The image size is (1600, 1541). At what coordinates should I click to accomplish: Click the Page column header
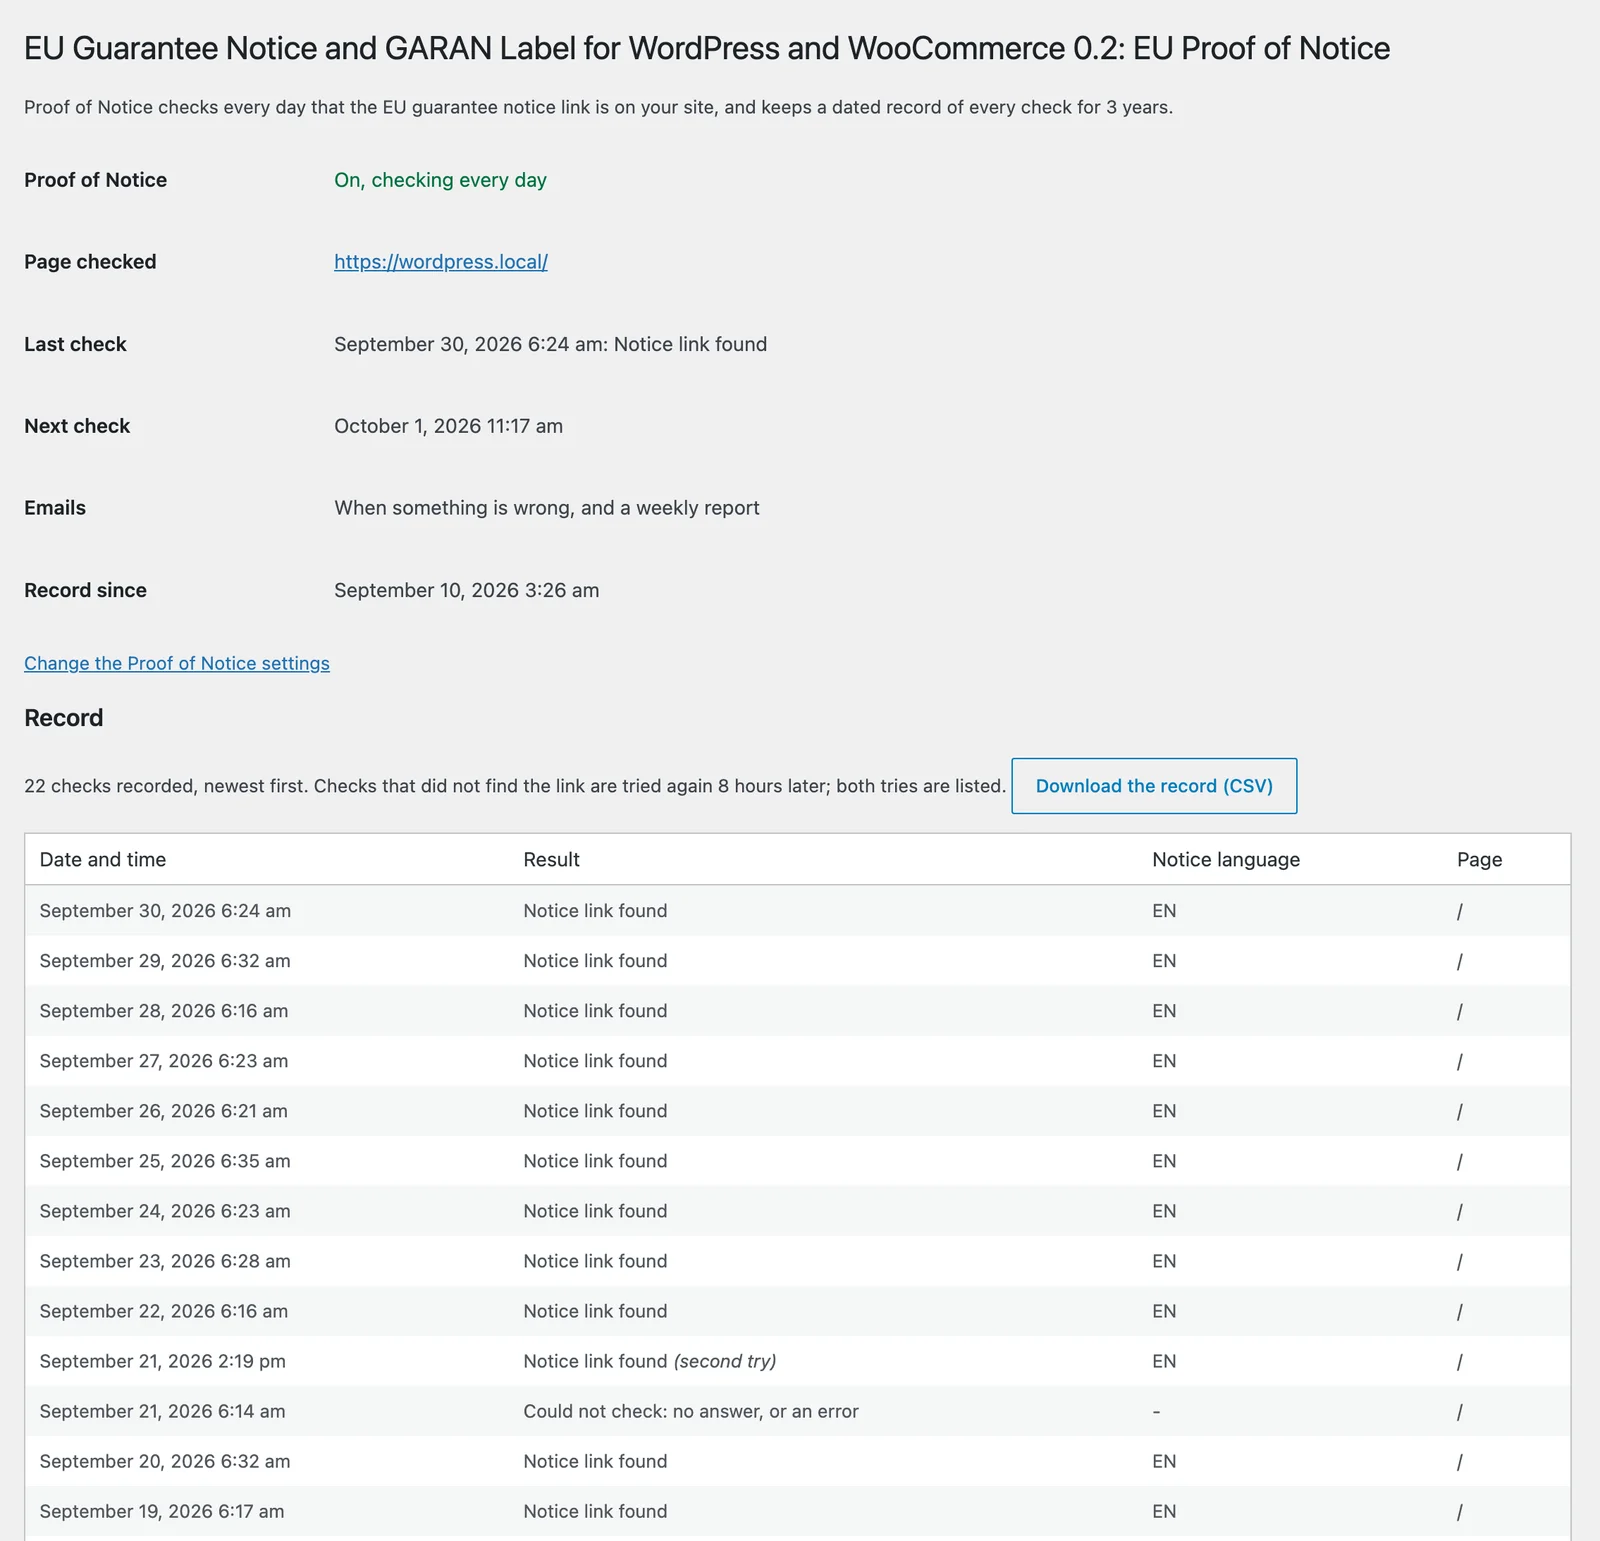point(1480,859)
